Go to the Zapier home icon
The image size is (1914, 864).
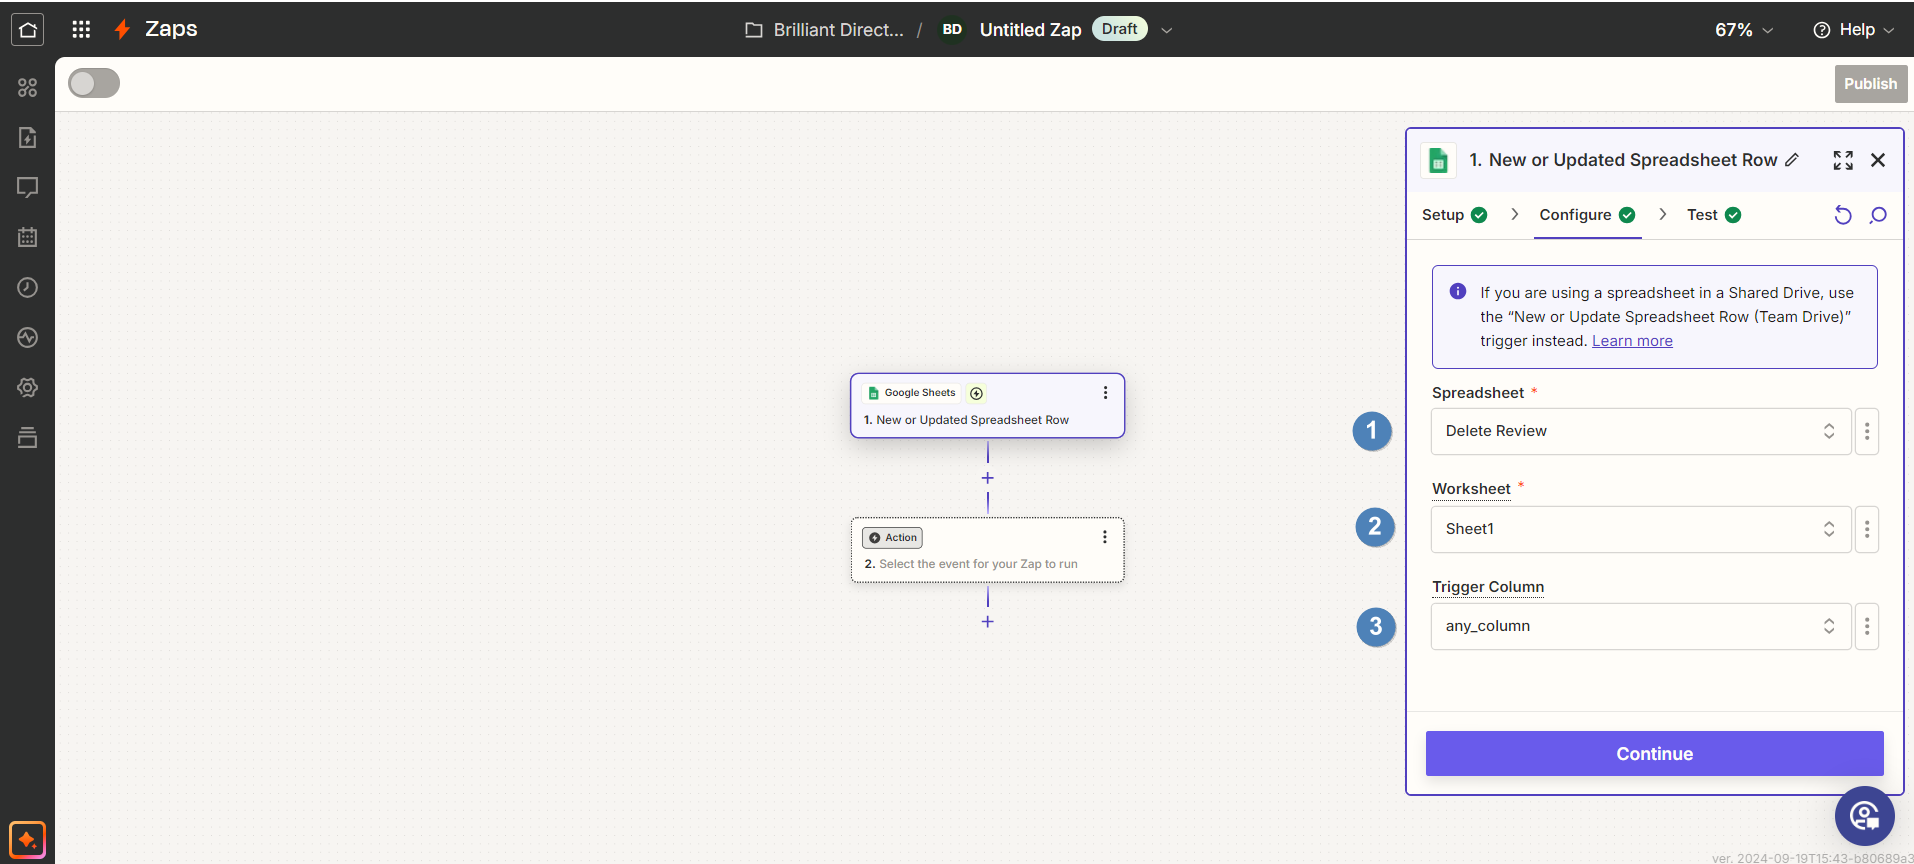click(x=28, y=29)
